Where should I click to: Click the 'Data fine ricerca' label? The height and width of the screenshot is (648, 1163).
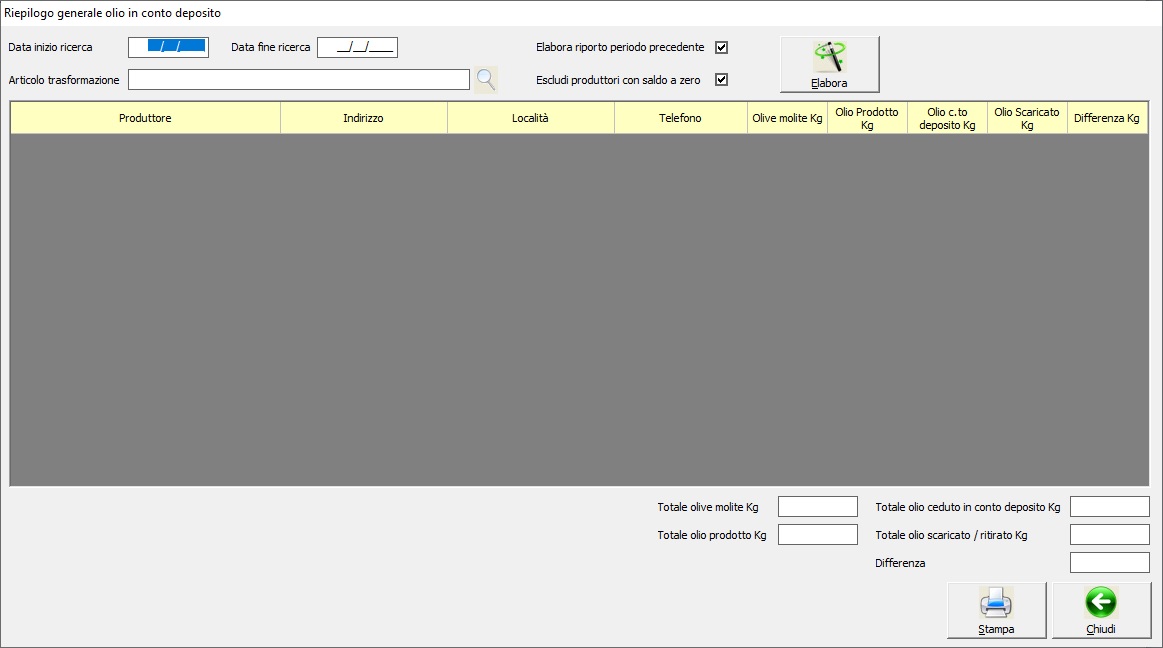click(x=271, y=47)
